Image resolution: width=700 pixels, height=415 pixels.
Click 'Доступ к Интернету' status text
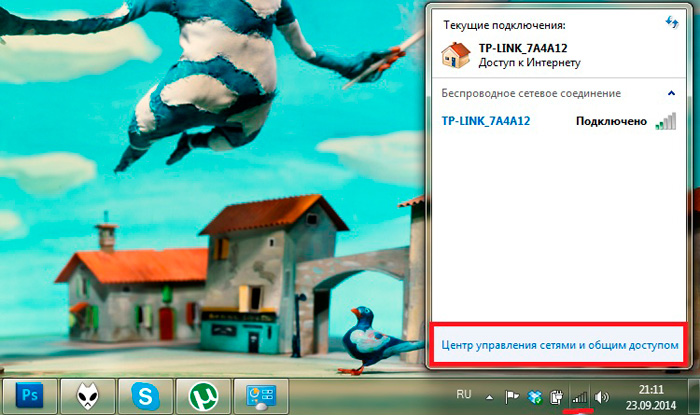529,62
